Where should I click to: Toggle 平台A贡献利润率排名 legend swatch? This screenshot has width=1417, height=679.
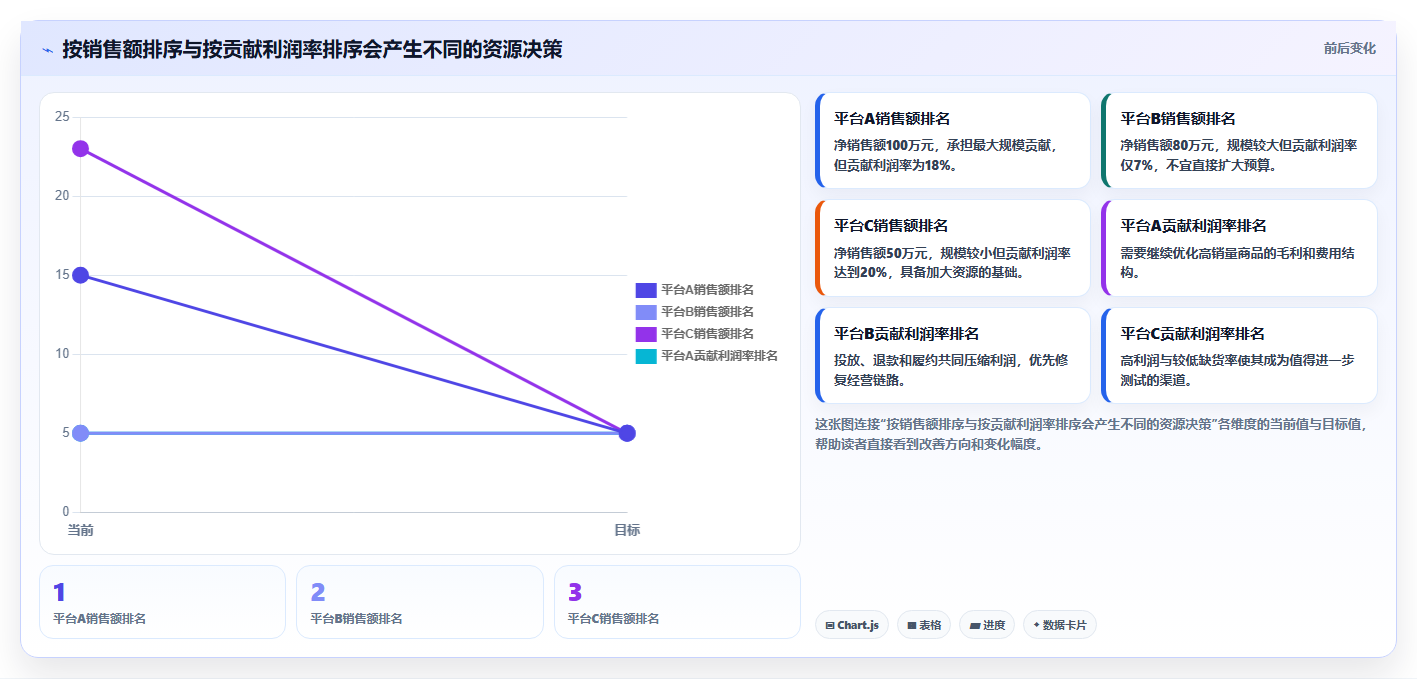pos(646,356)
